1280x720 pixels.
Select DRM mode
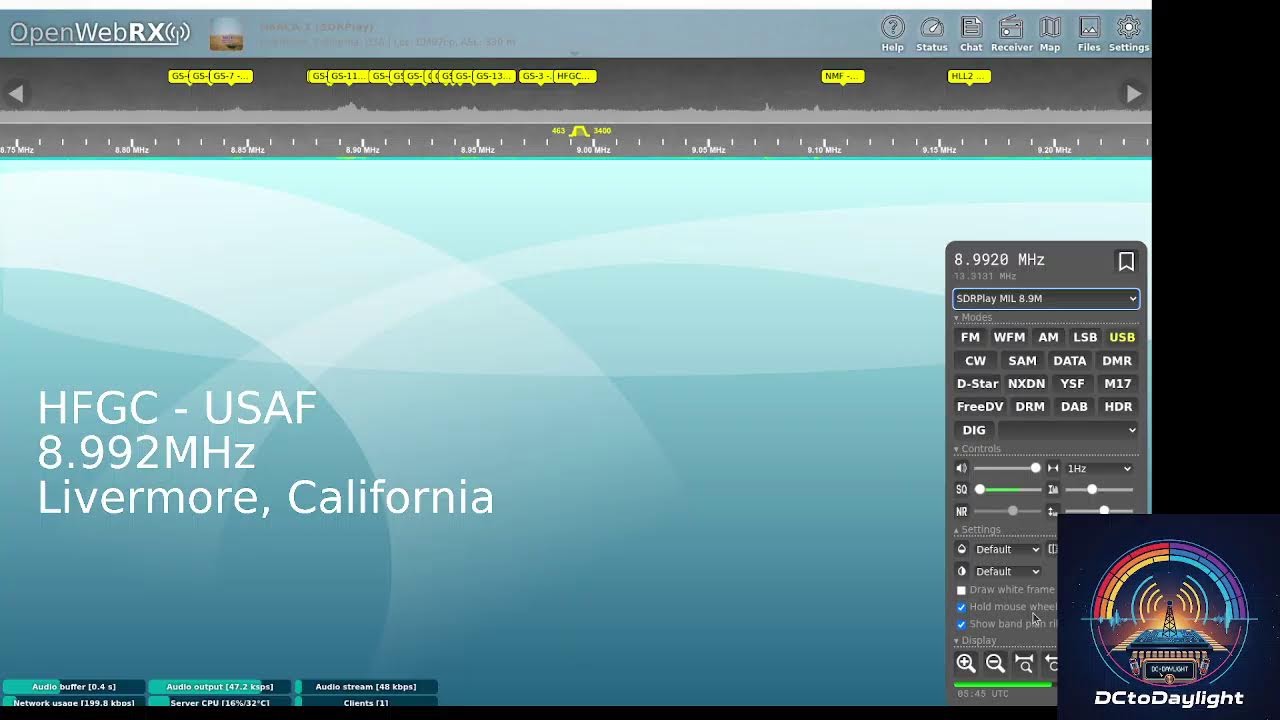(1030, 407)
